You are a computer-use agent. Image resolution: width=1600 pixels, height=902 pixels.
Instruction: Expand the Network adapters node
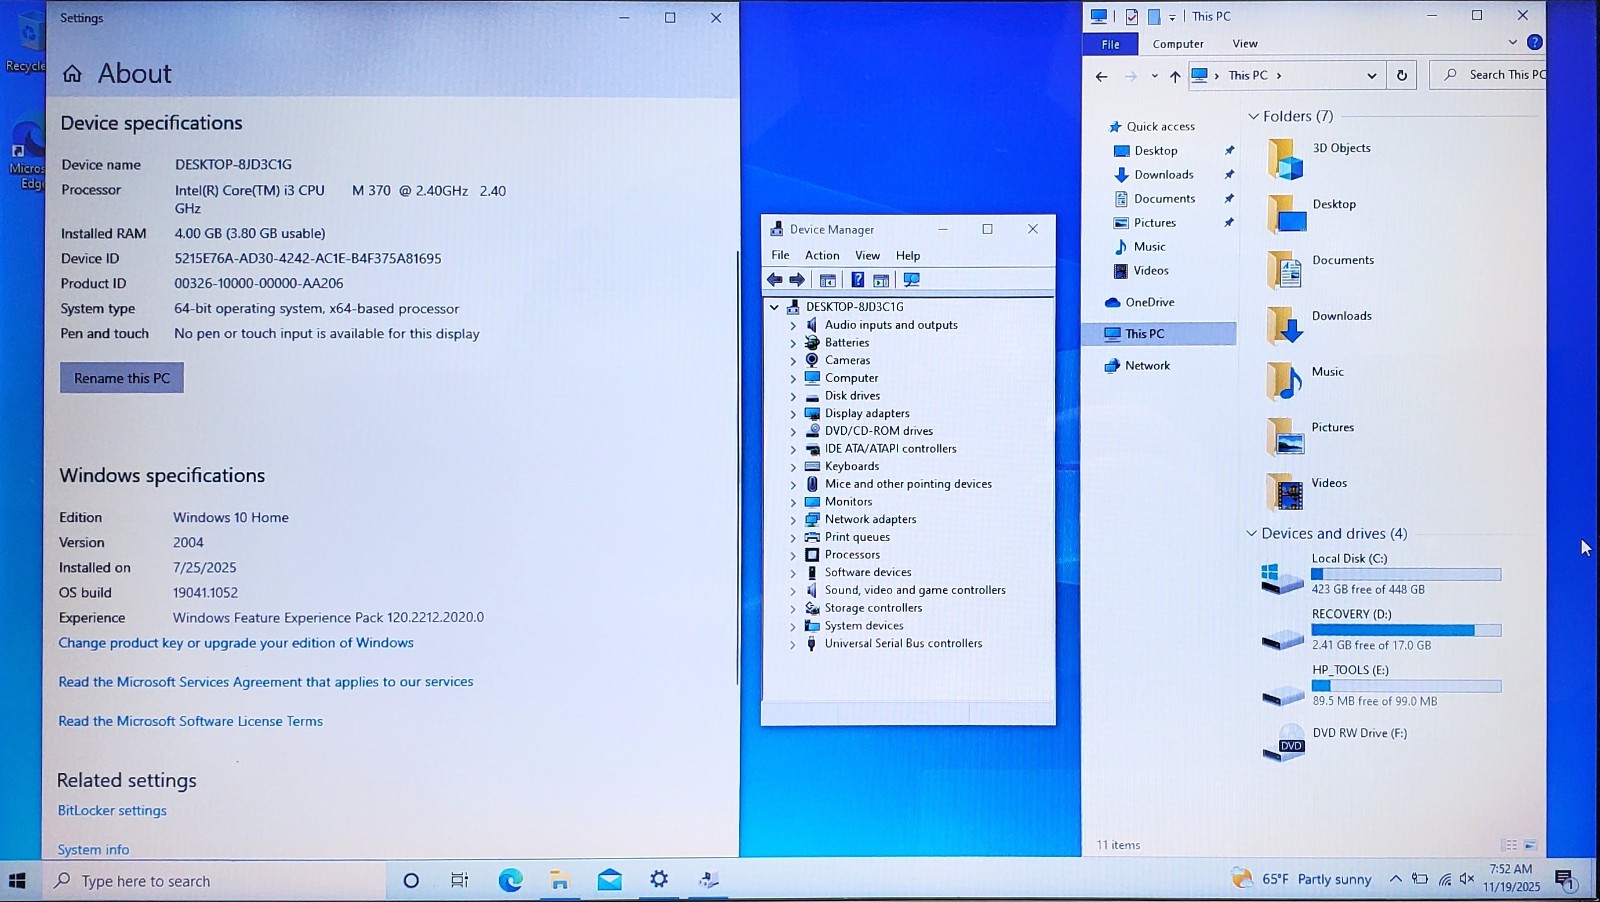click(x=793, y=520)
